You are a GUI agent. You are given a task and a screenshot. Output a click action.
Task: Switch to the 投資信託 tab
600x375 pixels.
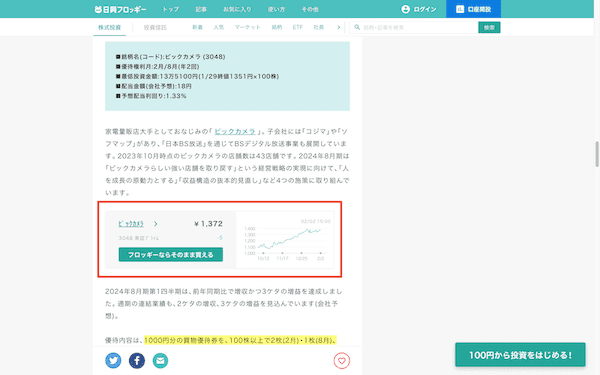pyautogui.click(x=155, y=27)
